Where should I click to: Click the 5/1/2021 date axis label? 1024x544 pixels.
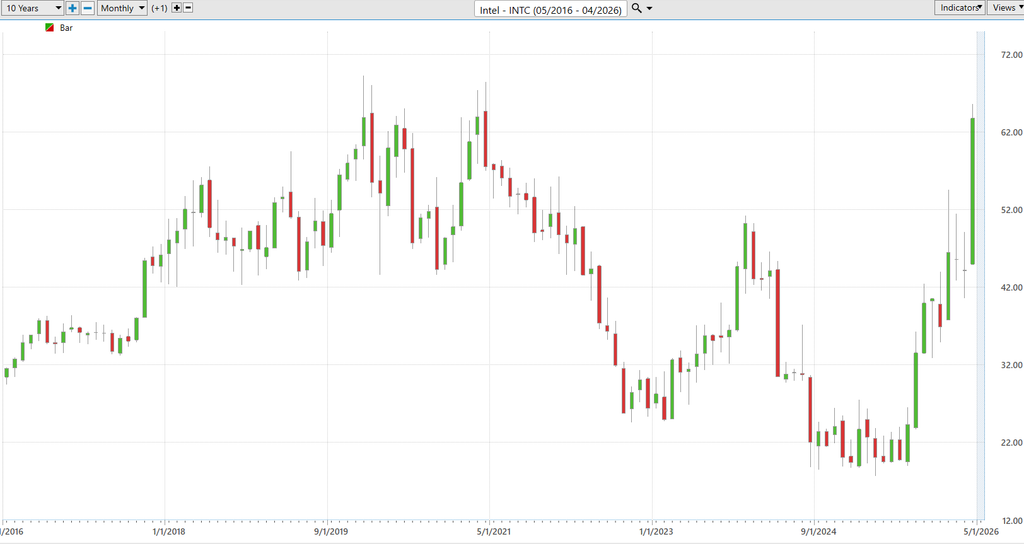[x=489, y=532]
